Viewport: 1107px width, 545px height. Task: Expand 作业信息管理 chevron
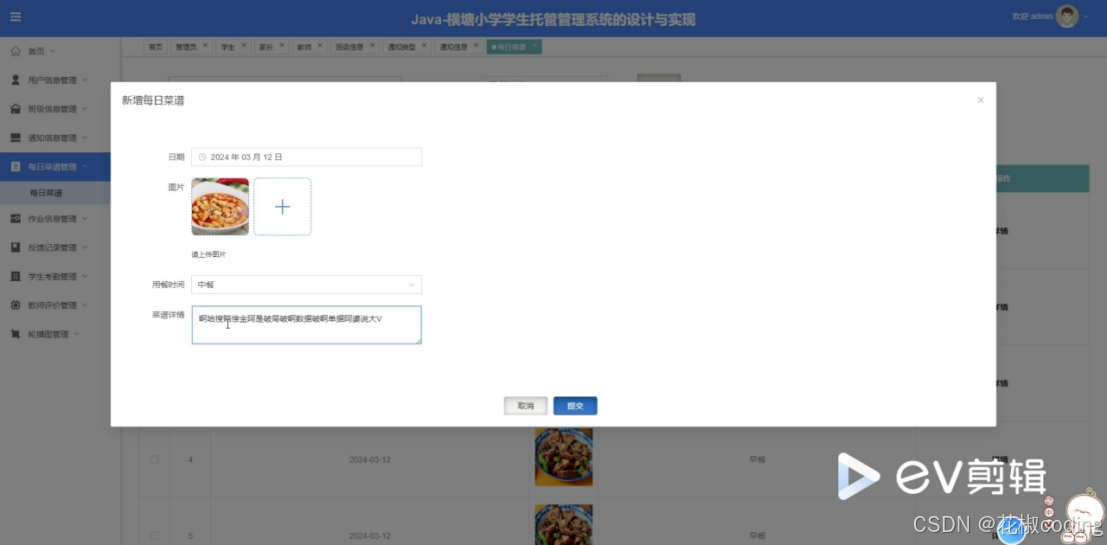point(85,219)
